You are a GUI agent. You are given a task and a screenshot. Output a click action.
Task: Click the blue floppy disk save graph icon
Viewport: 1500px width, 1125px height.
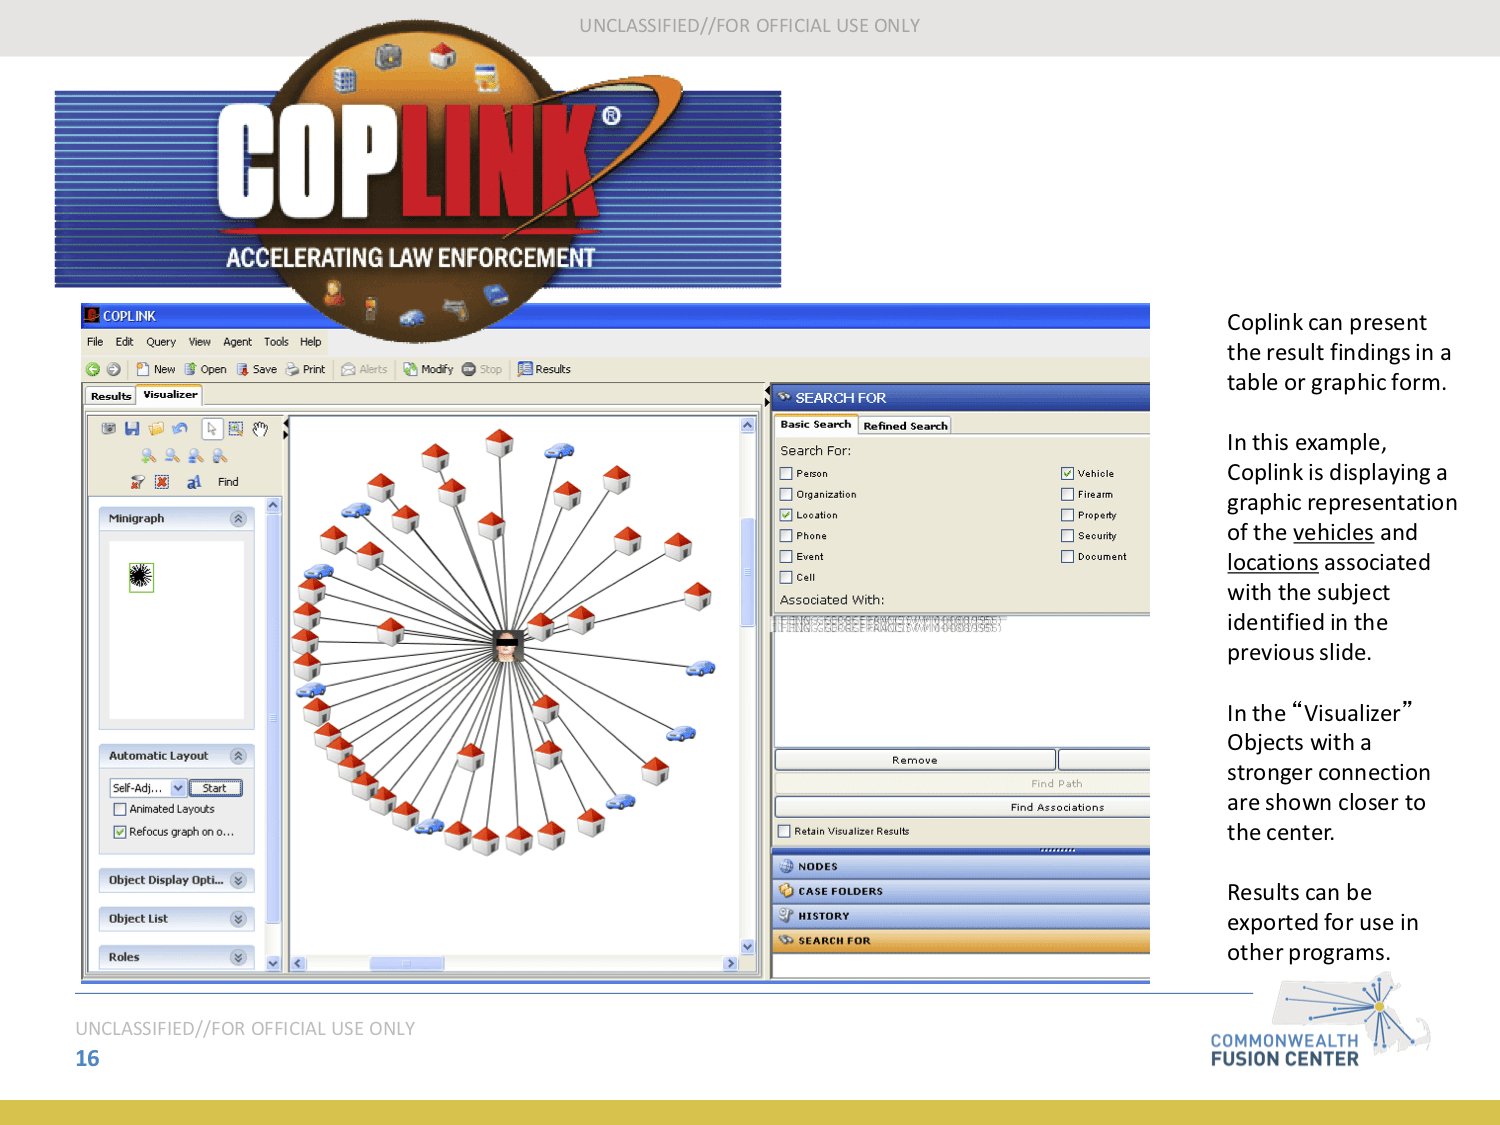coord(132,429)
